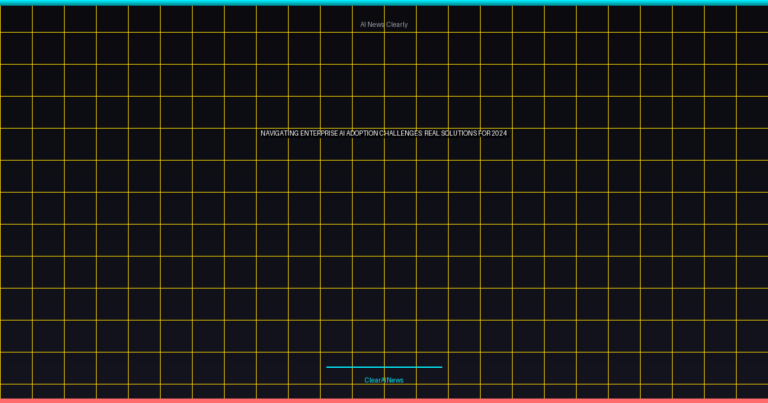This screenshot has width=768, height=403.
Task: Click the word "News" in the site title
Action: point(376,24)
